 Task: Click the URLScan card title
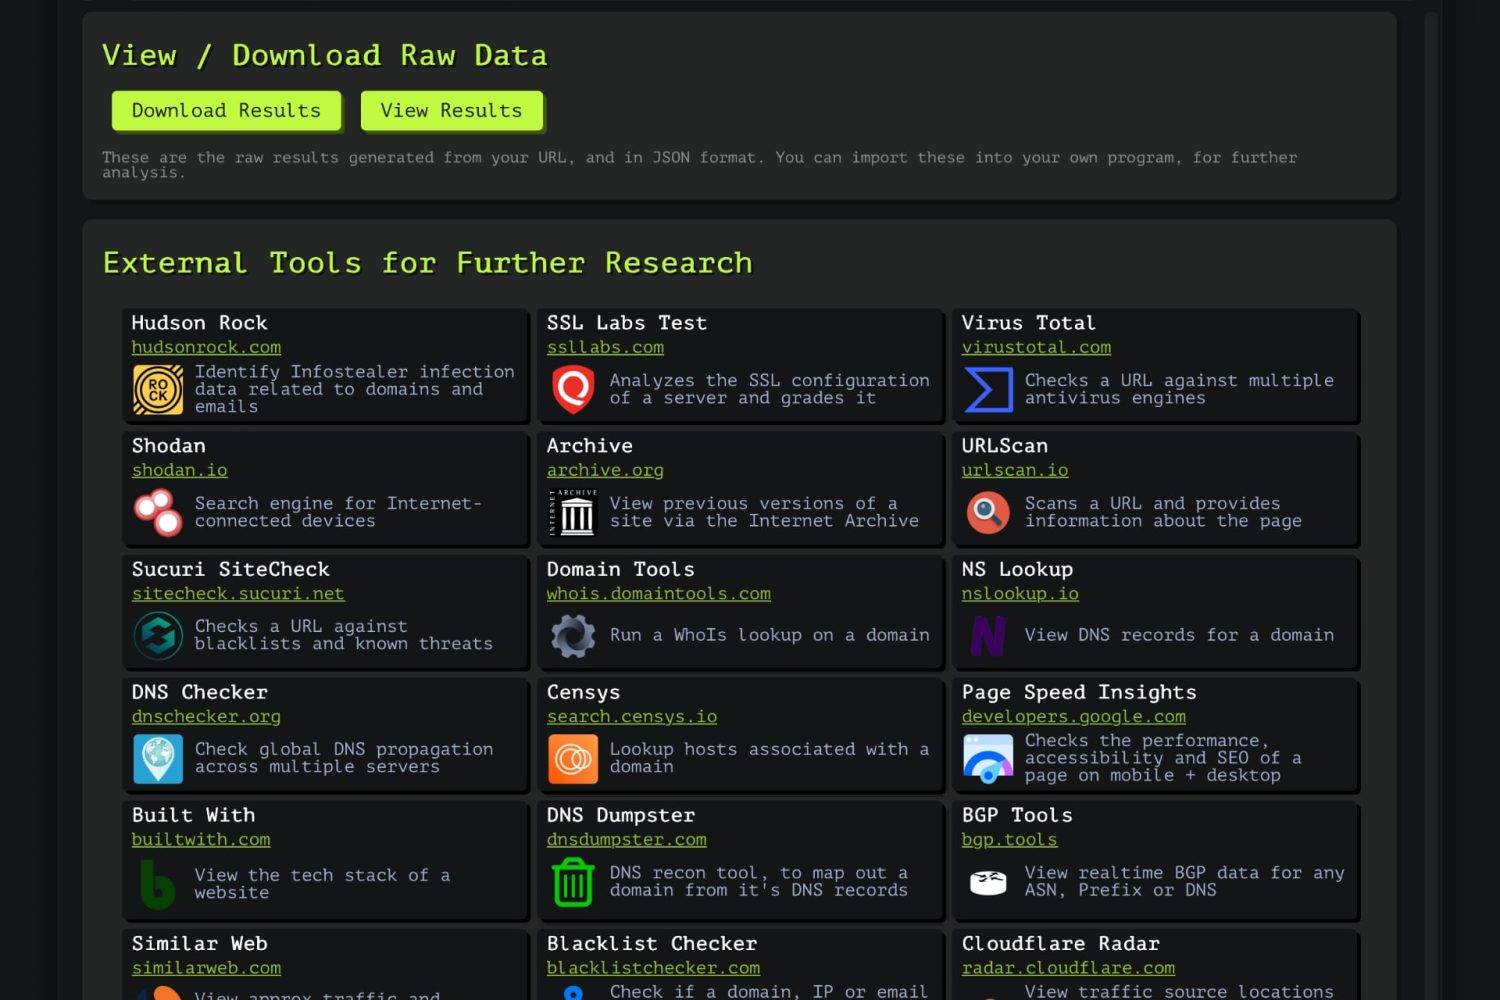[x=1005, y=446]
